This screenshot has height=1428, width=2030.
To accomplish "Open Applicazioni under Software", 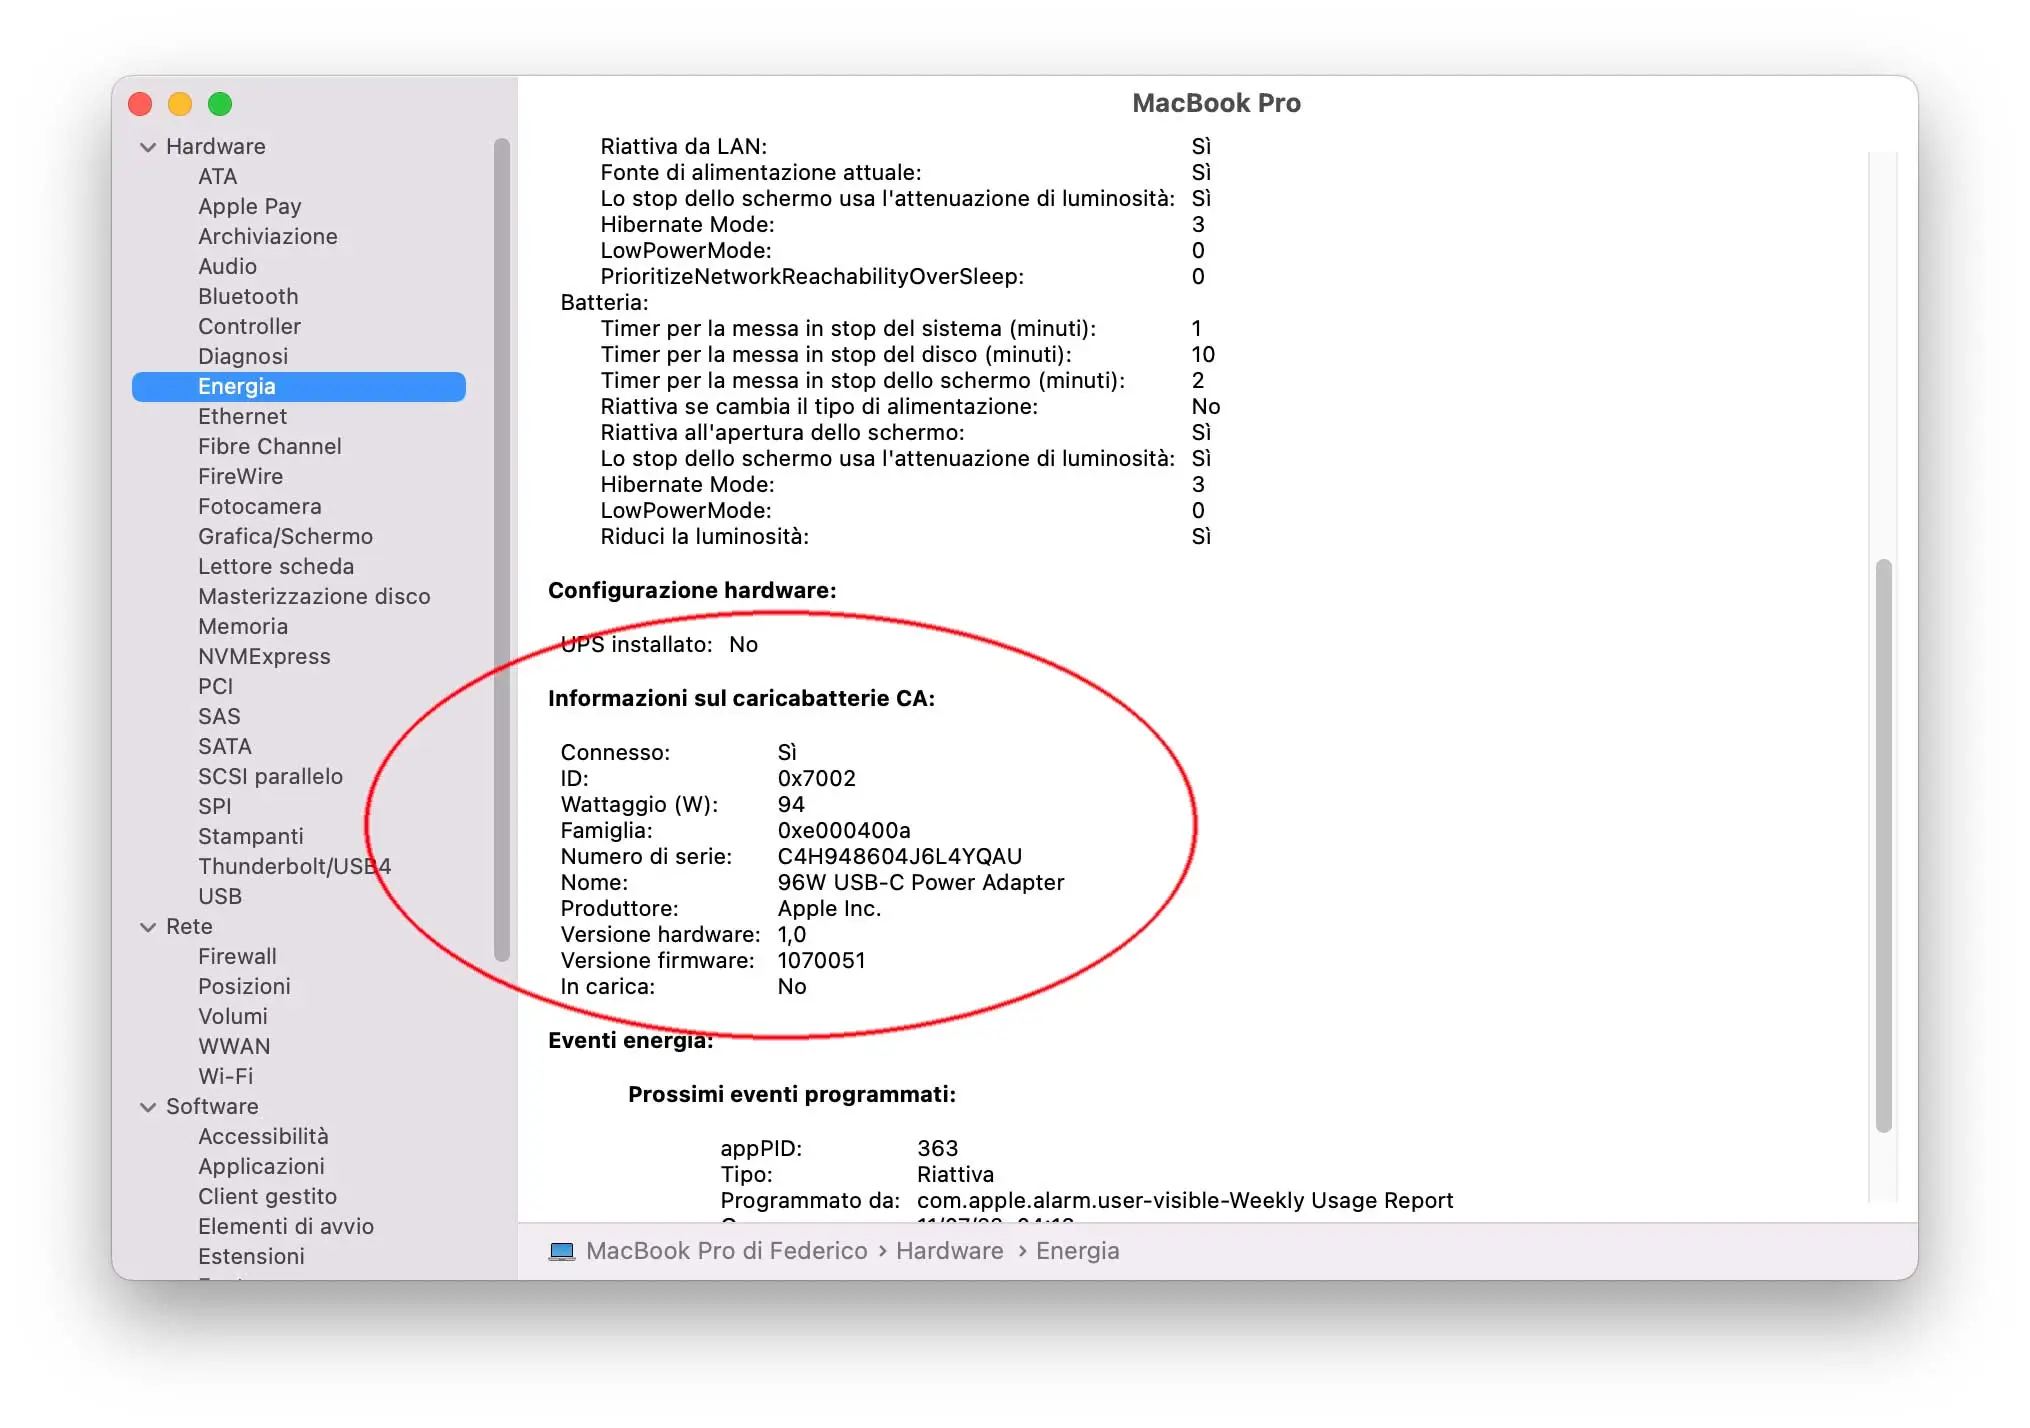I will point(261,1166).
